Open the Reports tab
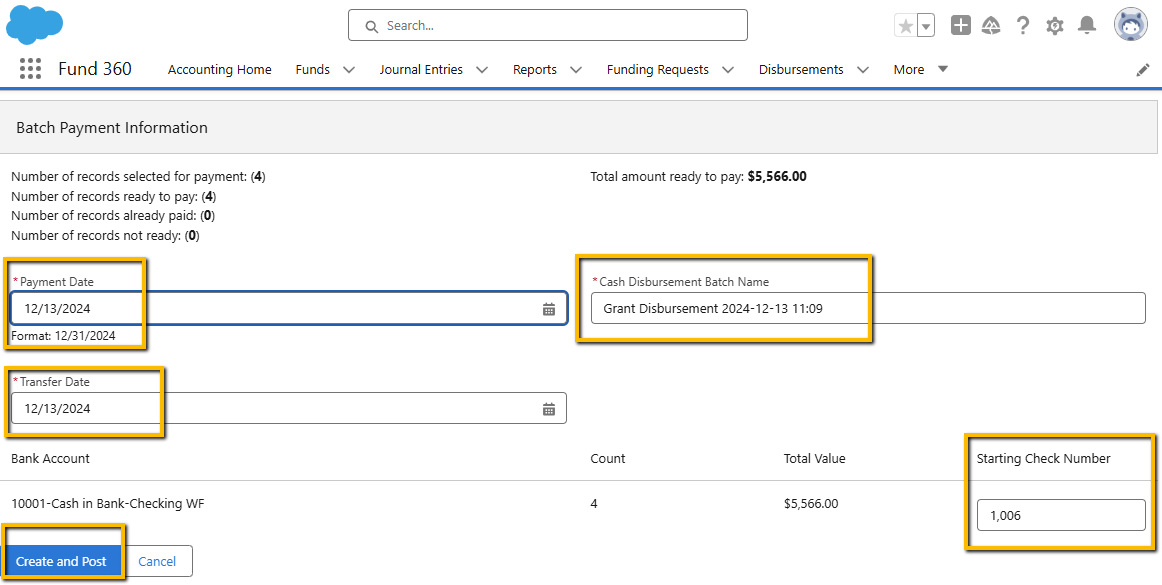Screen dimensions: 1162x585 click(x=535, y=70)
